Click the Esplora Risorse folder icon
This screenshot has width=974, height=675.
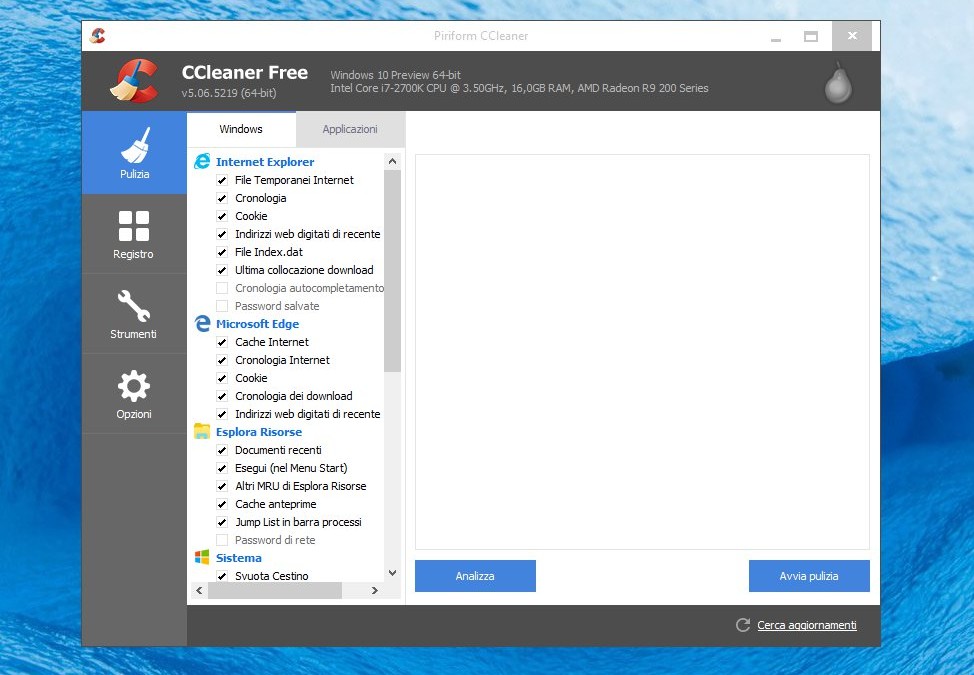click(x=202, y=432)
